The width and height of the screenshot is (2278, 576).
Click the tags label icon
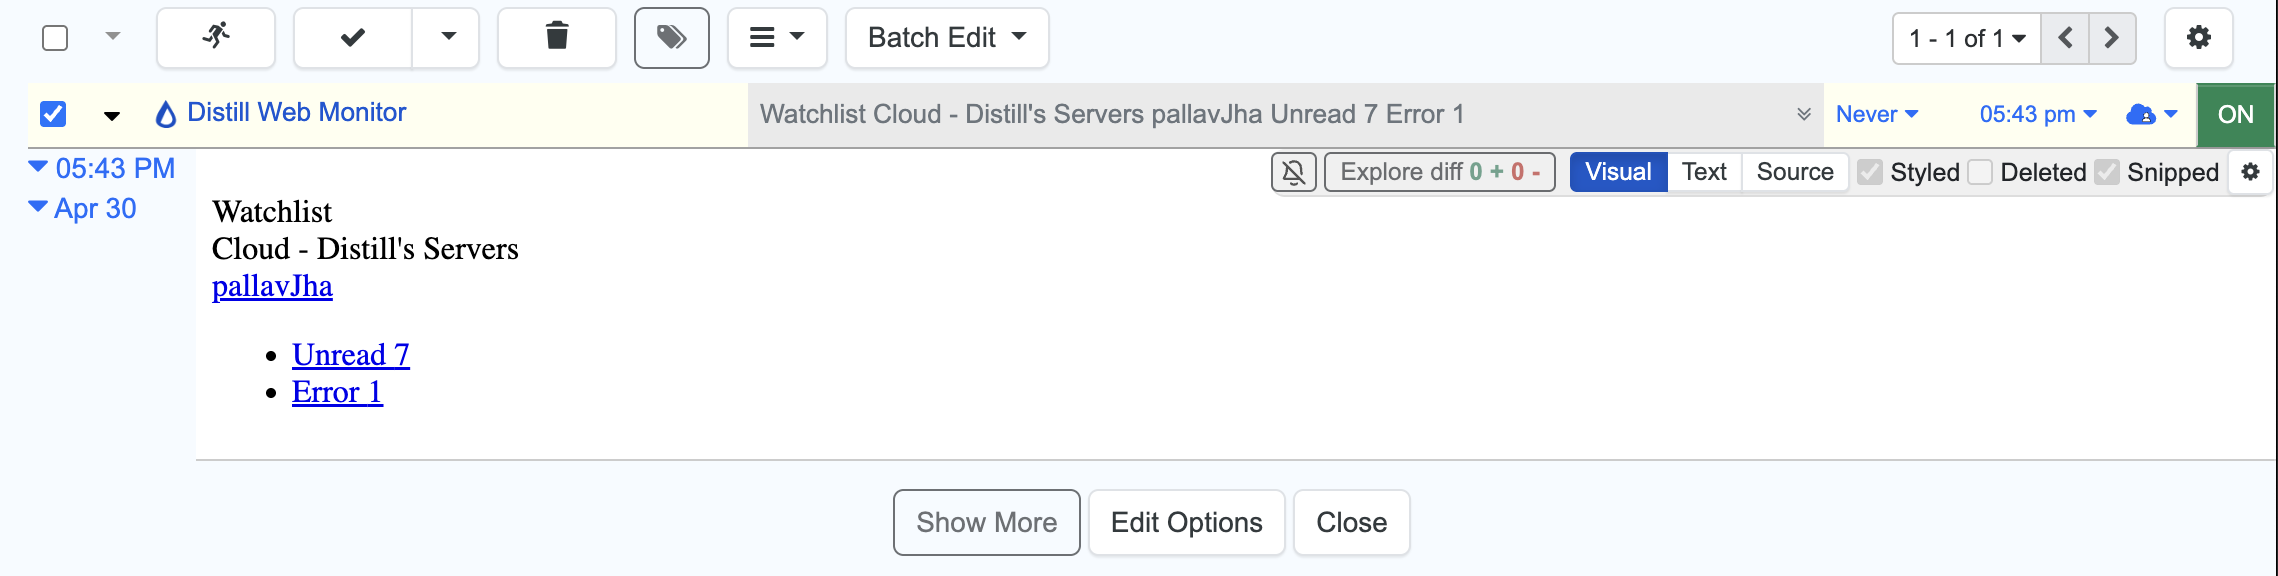click(671, 38)
